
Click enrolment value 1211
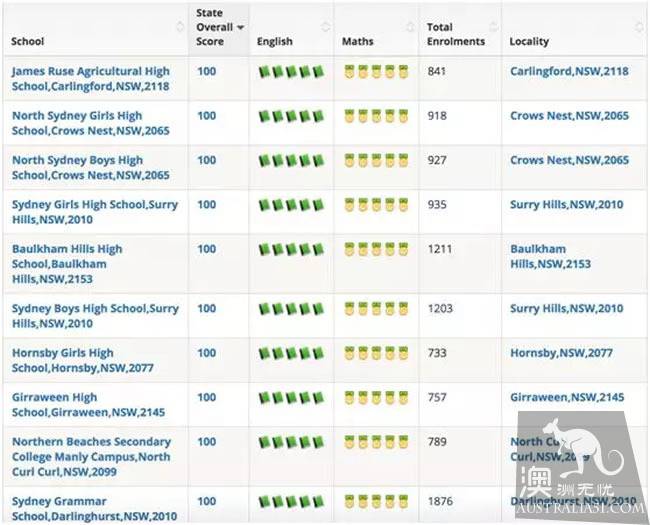[440, 249]
